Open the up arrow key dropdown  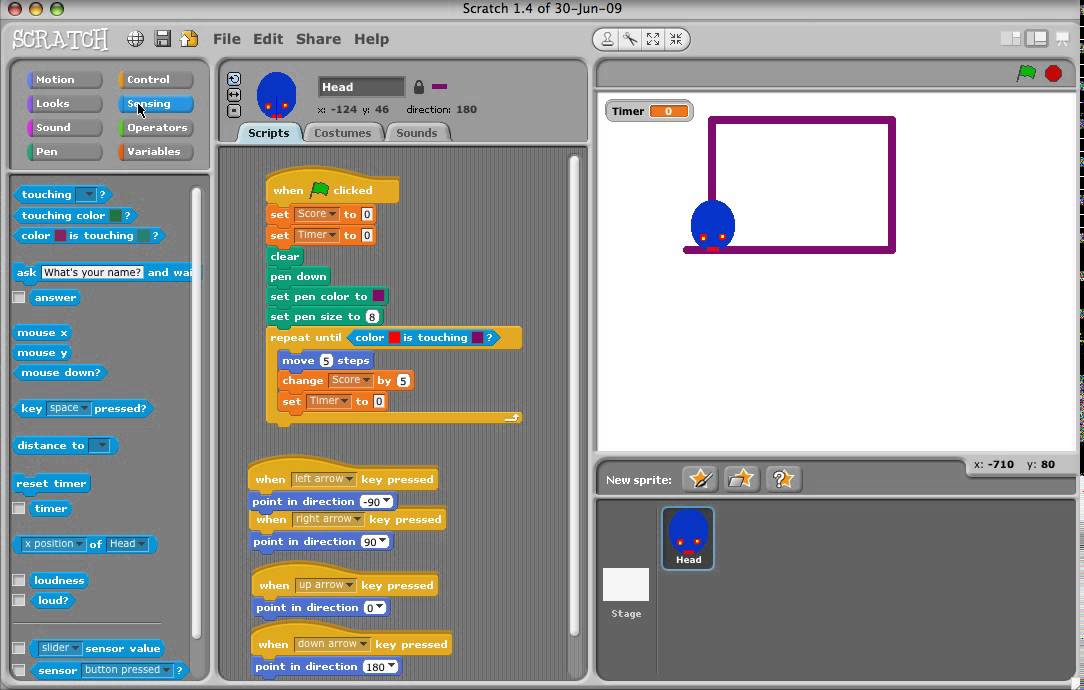(x=326, y=585)
